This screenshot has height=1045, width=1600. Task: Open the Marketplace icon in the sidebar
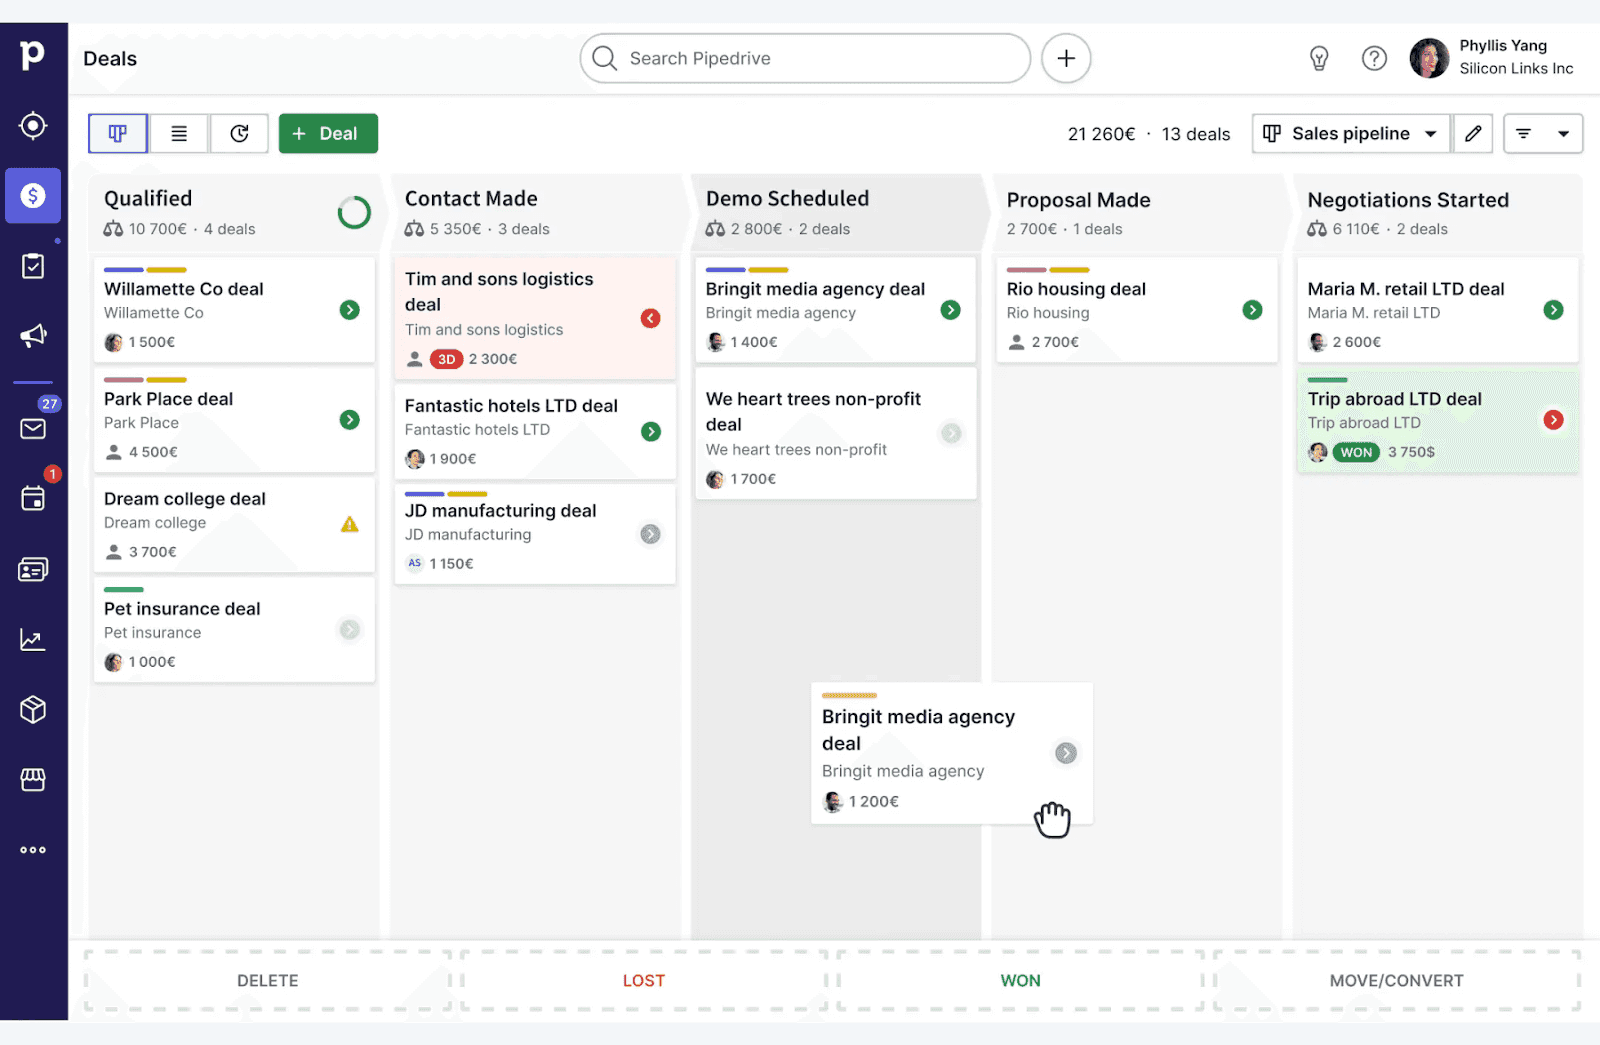click(33, 779)
